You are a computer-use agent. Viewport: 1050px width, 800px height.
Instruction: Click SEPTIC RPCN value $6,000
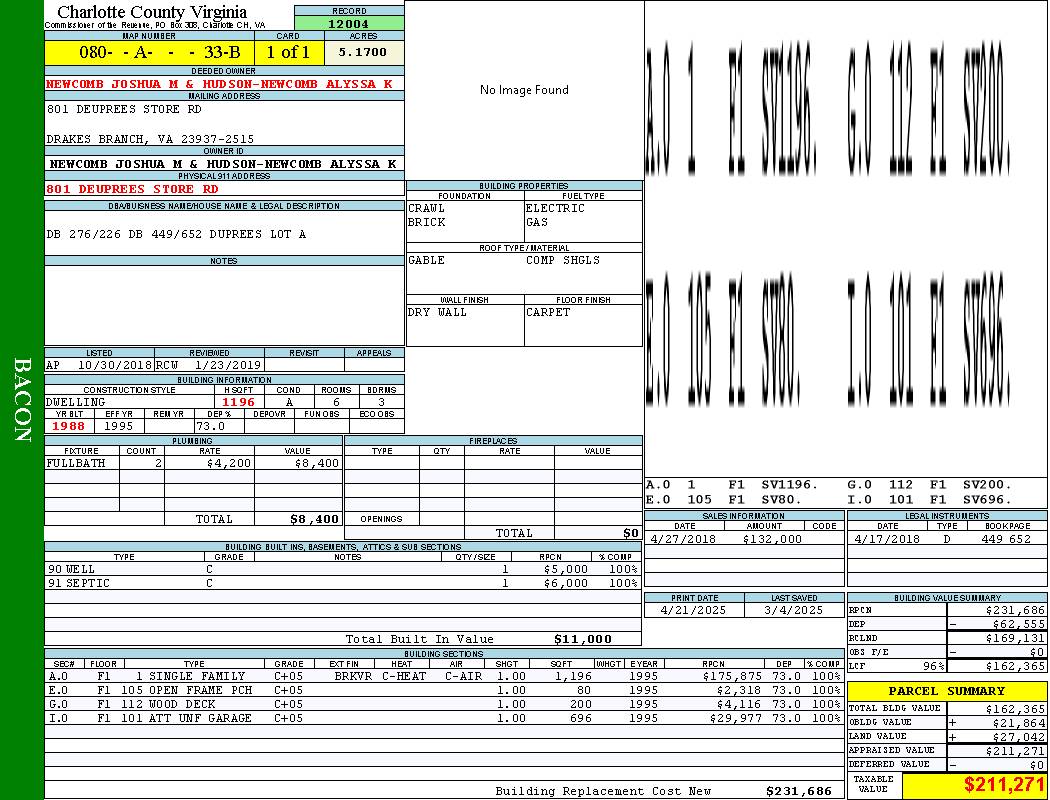[x=566, y=584]
